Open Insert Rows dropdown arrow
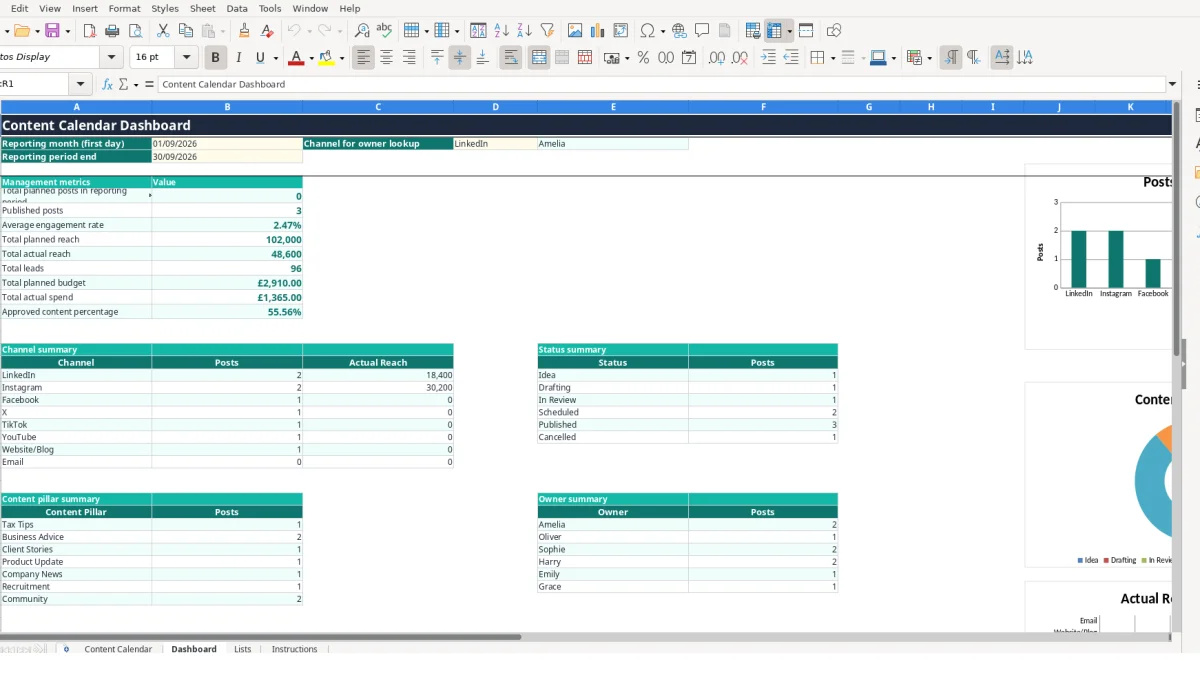 tap(426, 31)
